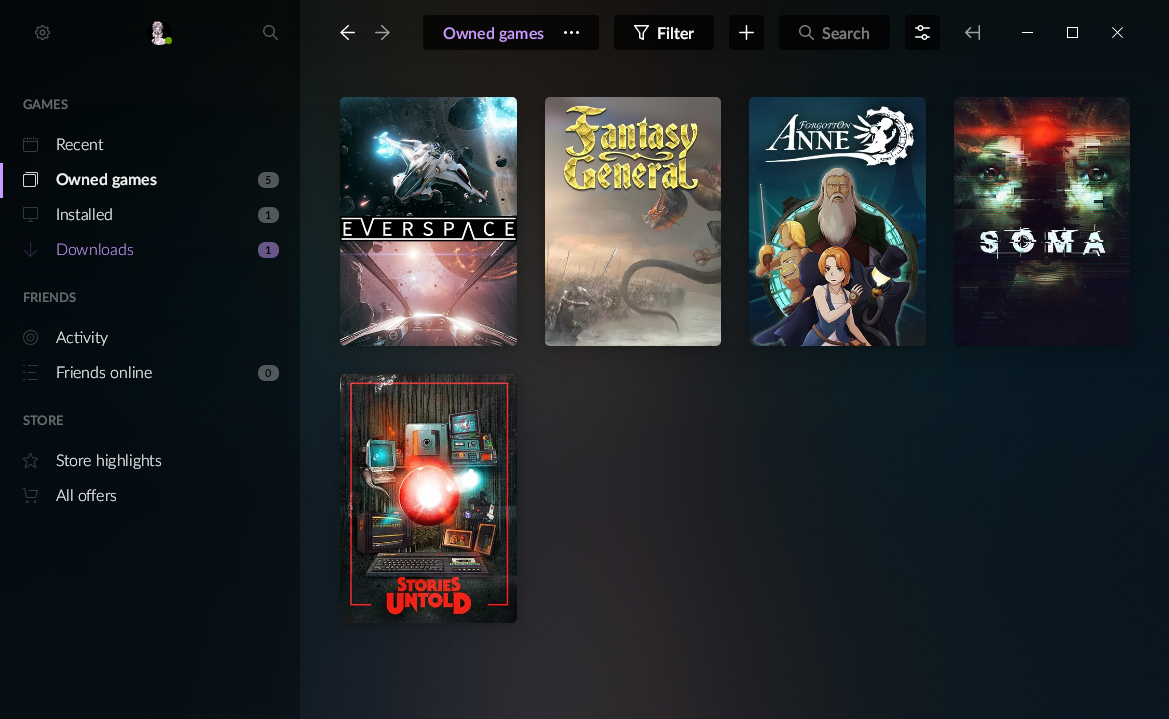Click the Owned games view title
The width and height of the screenshot is (1169, 719).
tap(493, 34)
